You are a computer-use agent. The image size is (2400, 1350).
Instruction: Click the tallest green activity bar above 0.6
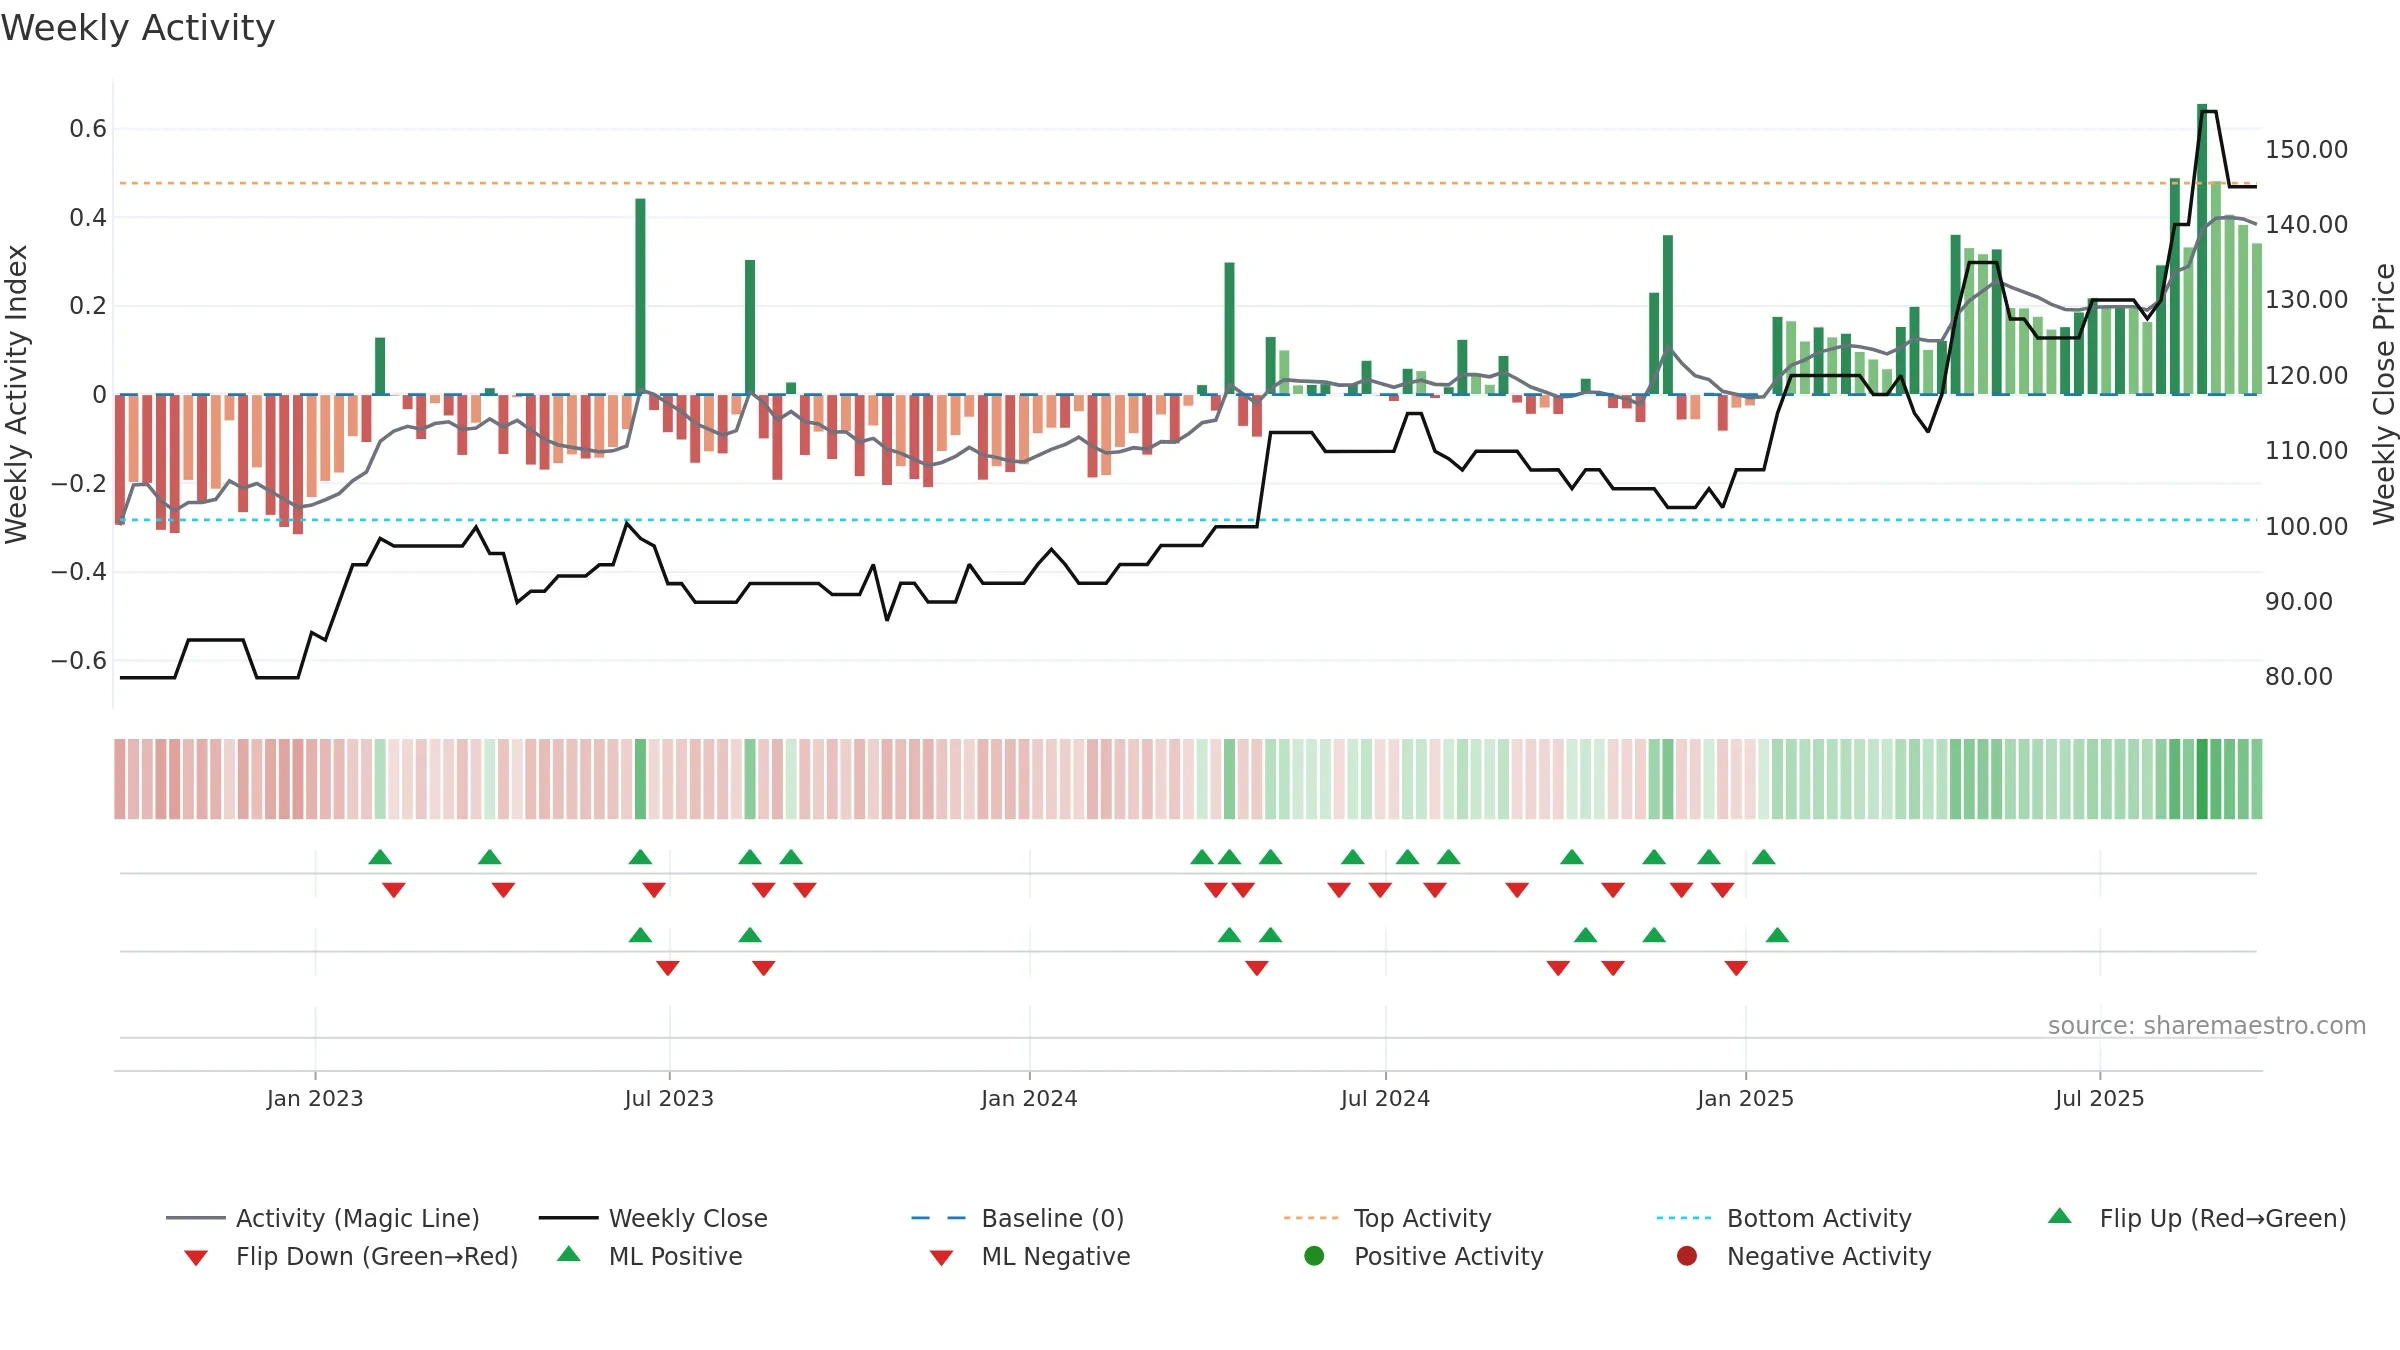(x=2202, y=249)
